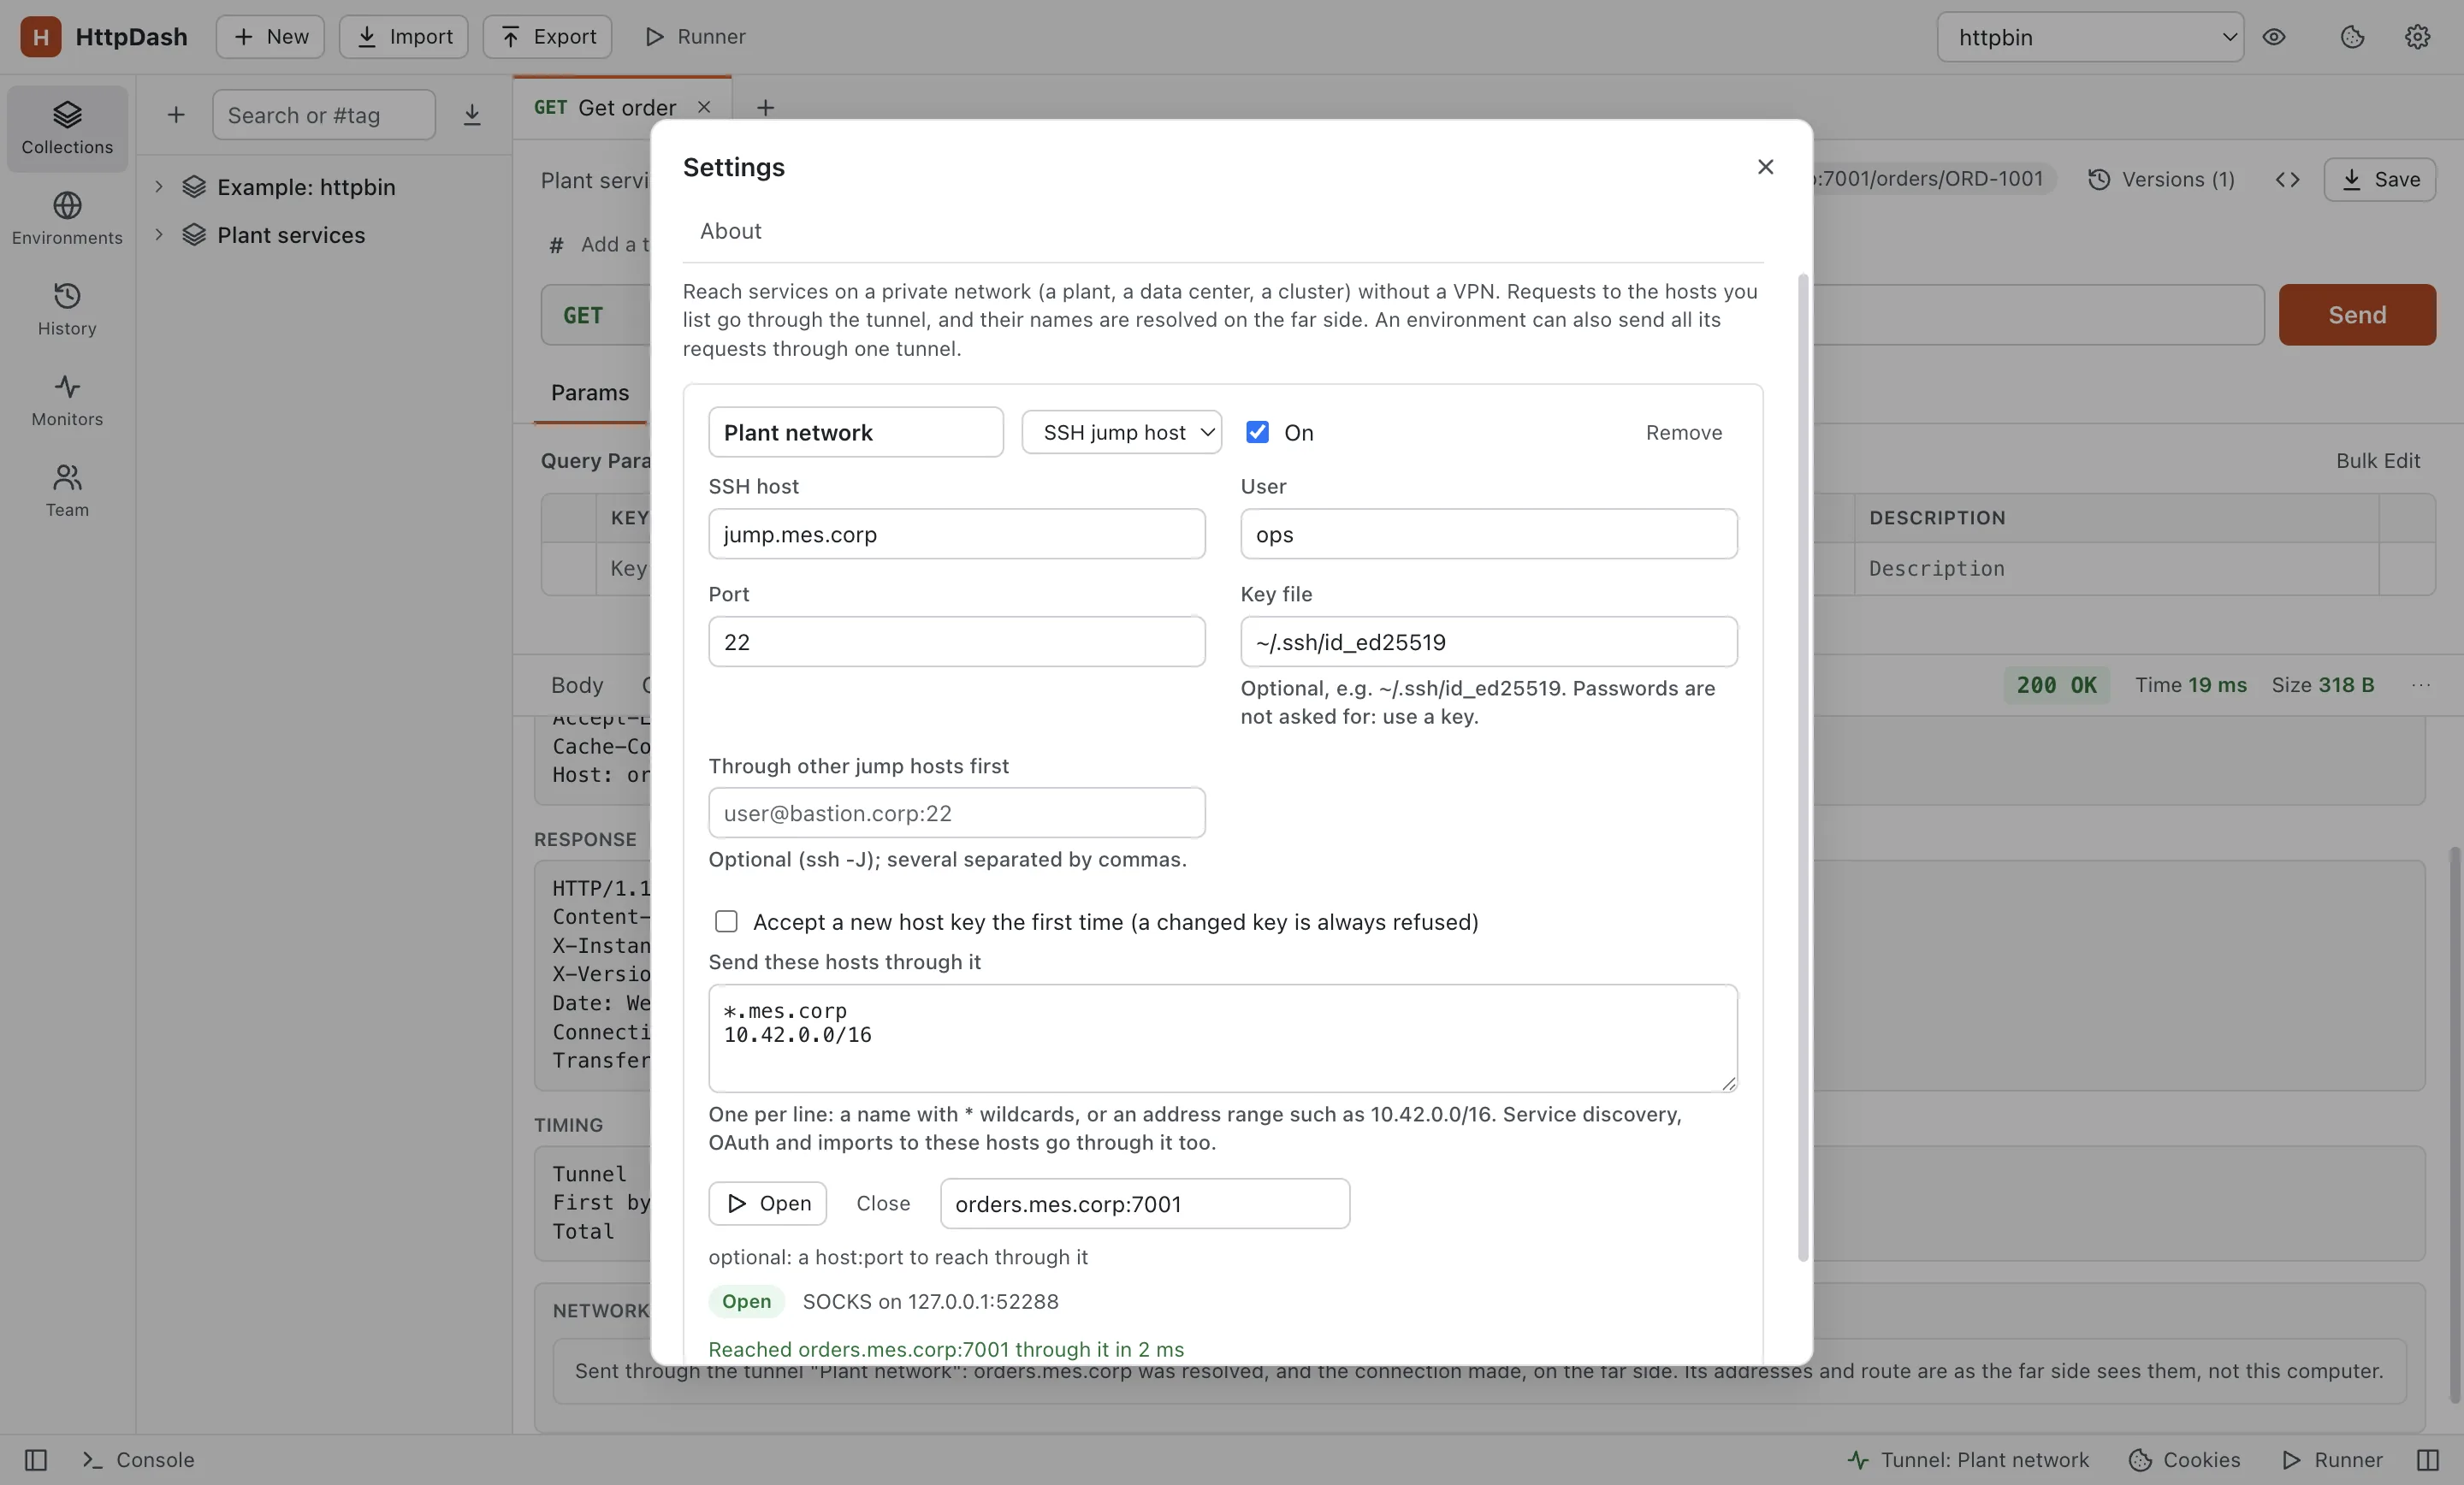Click the download icon beside collection search
The image size is (2464, 1485).
[x=472, y=115]
